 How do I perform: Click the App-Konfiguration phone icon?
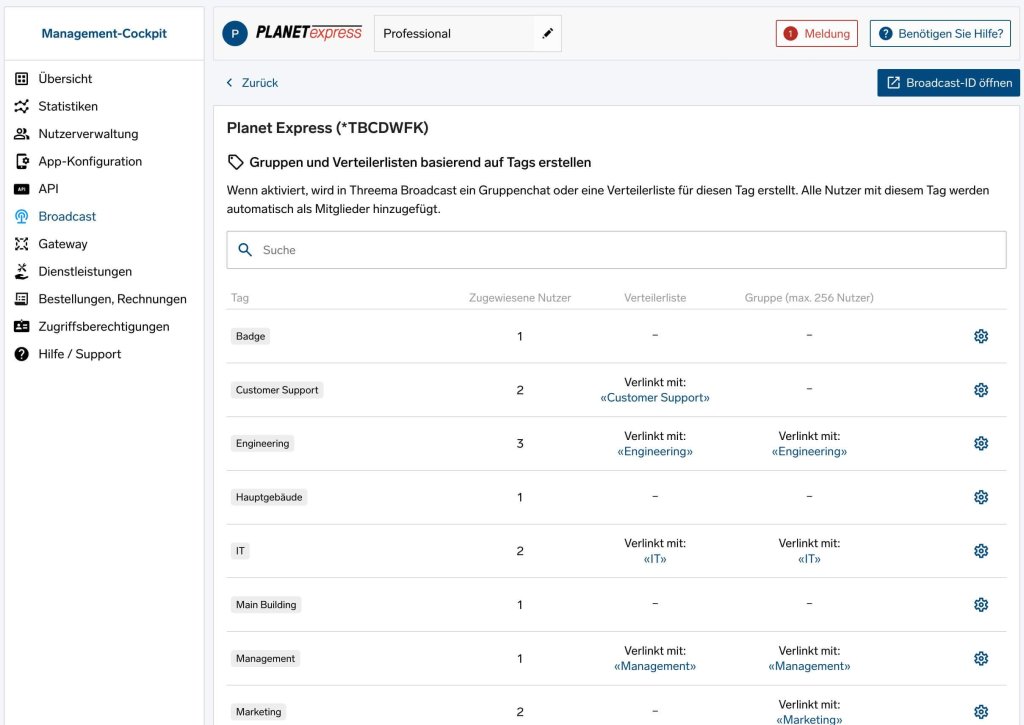(23, 161)
